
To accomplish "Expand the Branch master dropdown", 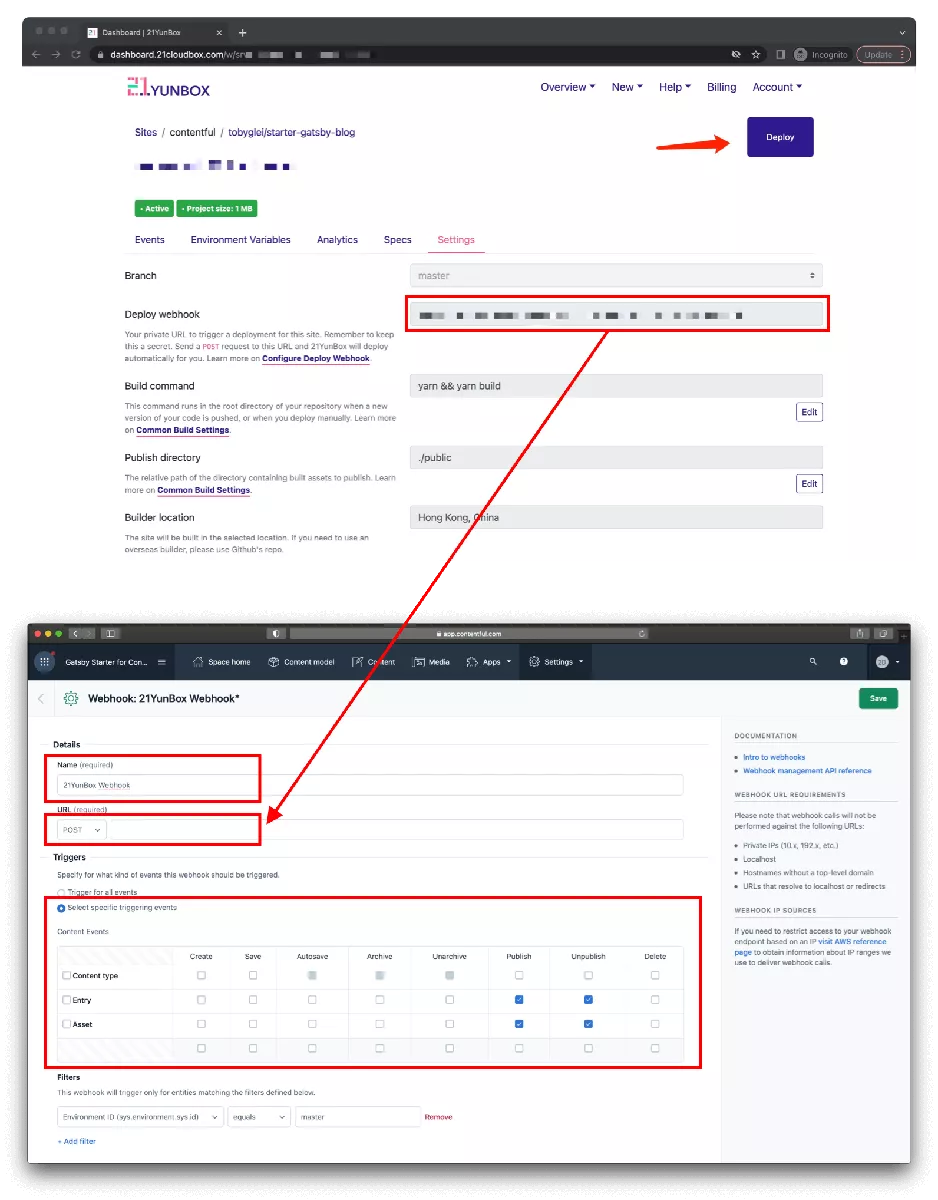I will [615, 276].
